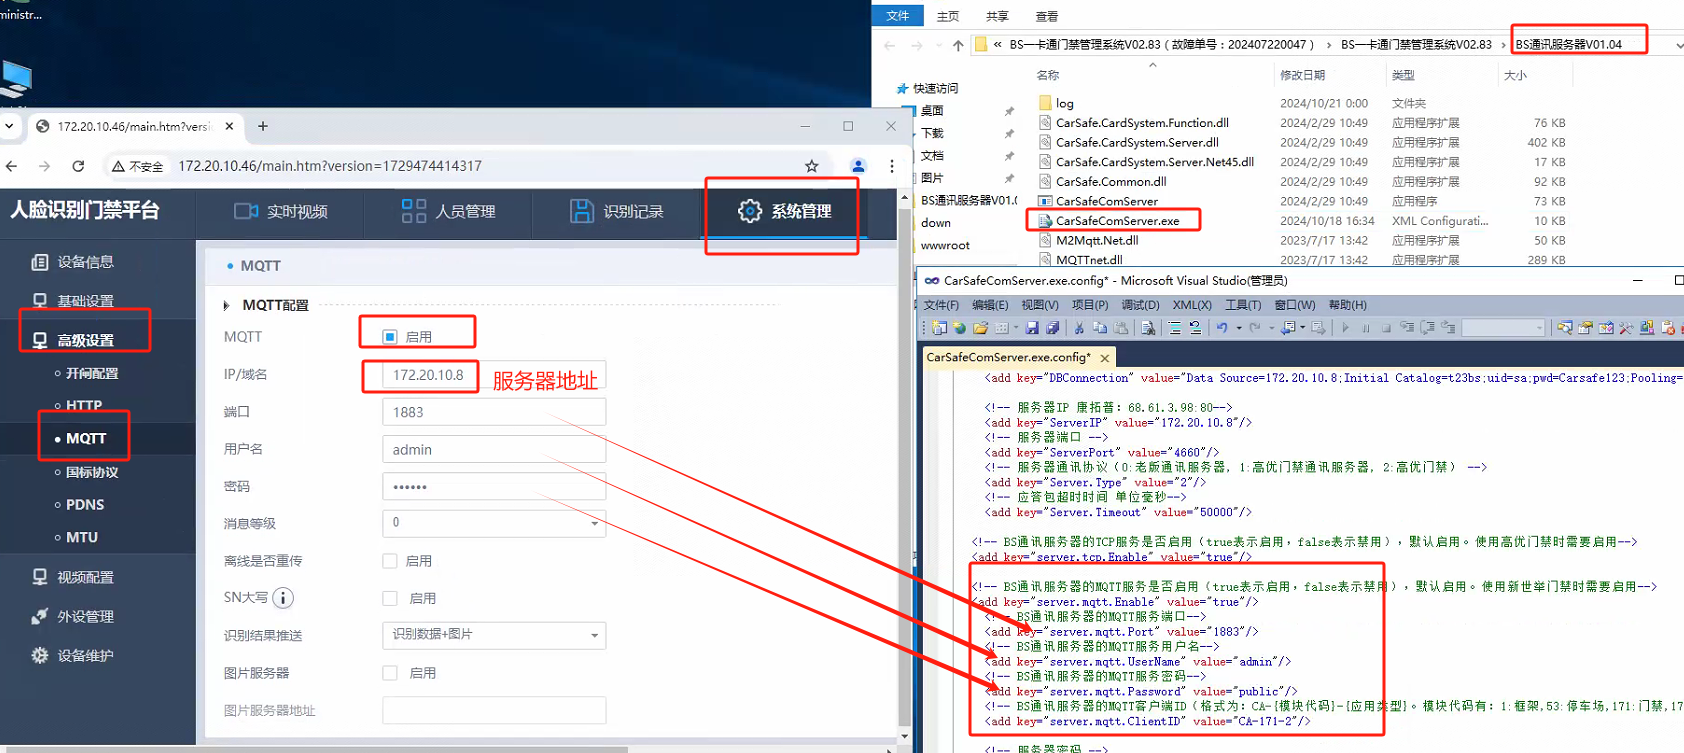The height and width of the screenshot is (753, 1684).
Task: Reload the browser page
Action: tap(78, 166)
